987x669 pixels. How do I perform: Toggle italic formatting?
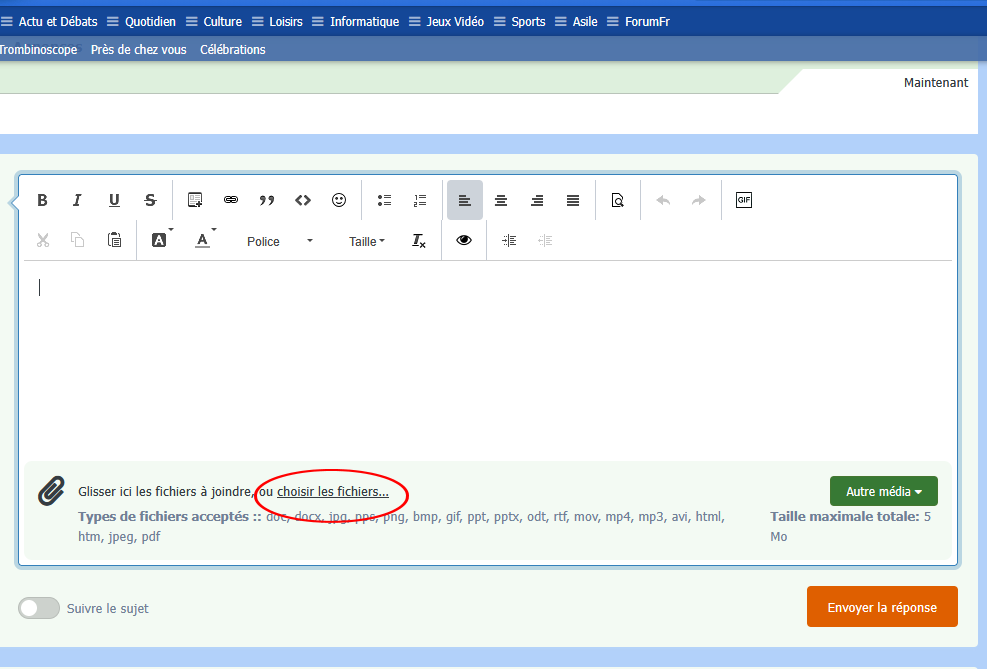(77, 200)
